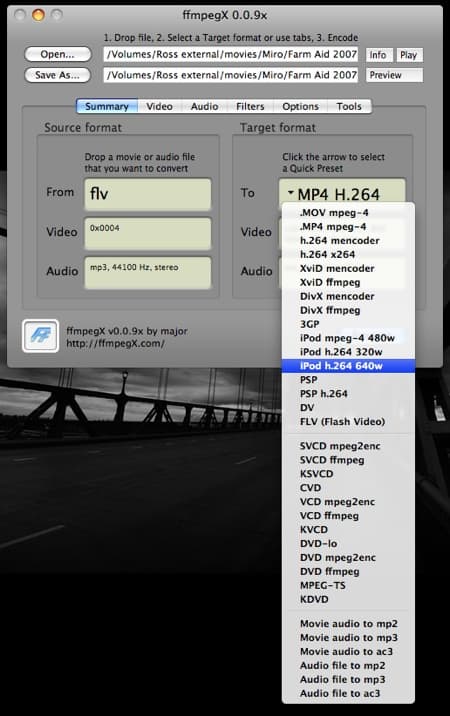Choose the DV preset
Viewport: 450px width, 716px height.
pyautogui.click(x=348, y=408)
